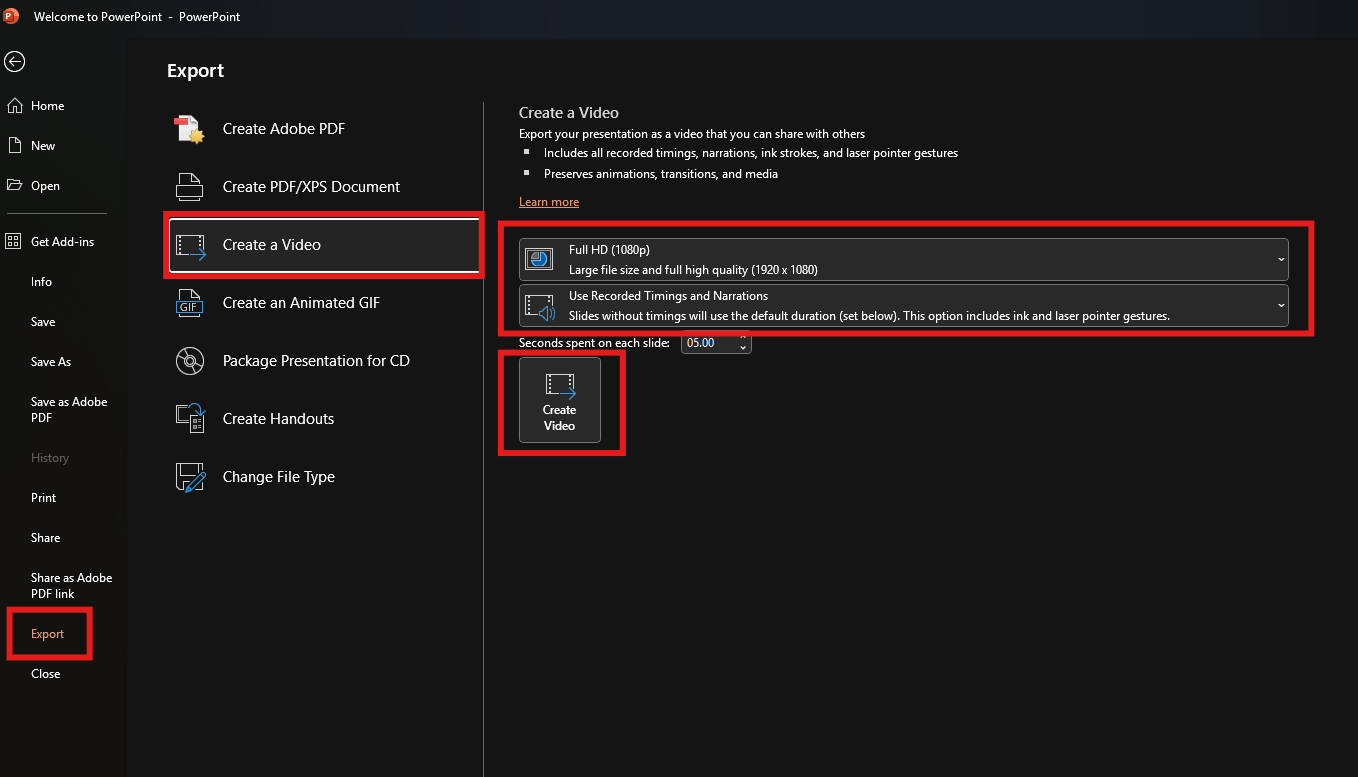Click the Change File Type disk icon
Image resolution: width=1358 pixels, height=777 pixels.
tap(190, 477)
